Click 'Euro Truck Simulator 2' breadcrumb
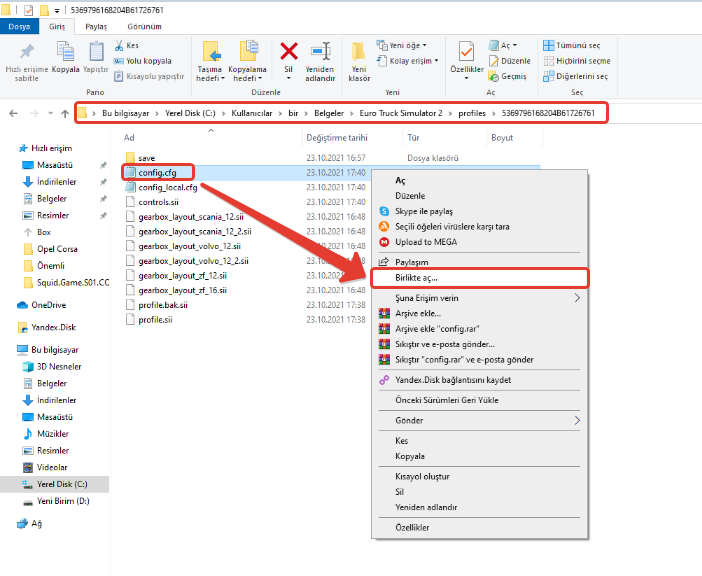This screenshot has height=576, width=702. point(401,113)
